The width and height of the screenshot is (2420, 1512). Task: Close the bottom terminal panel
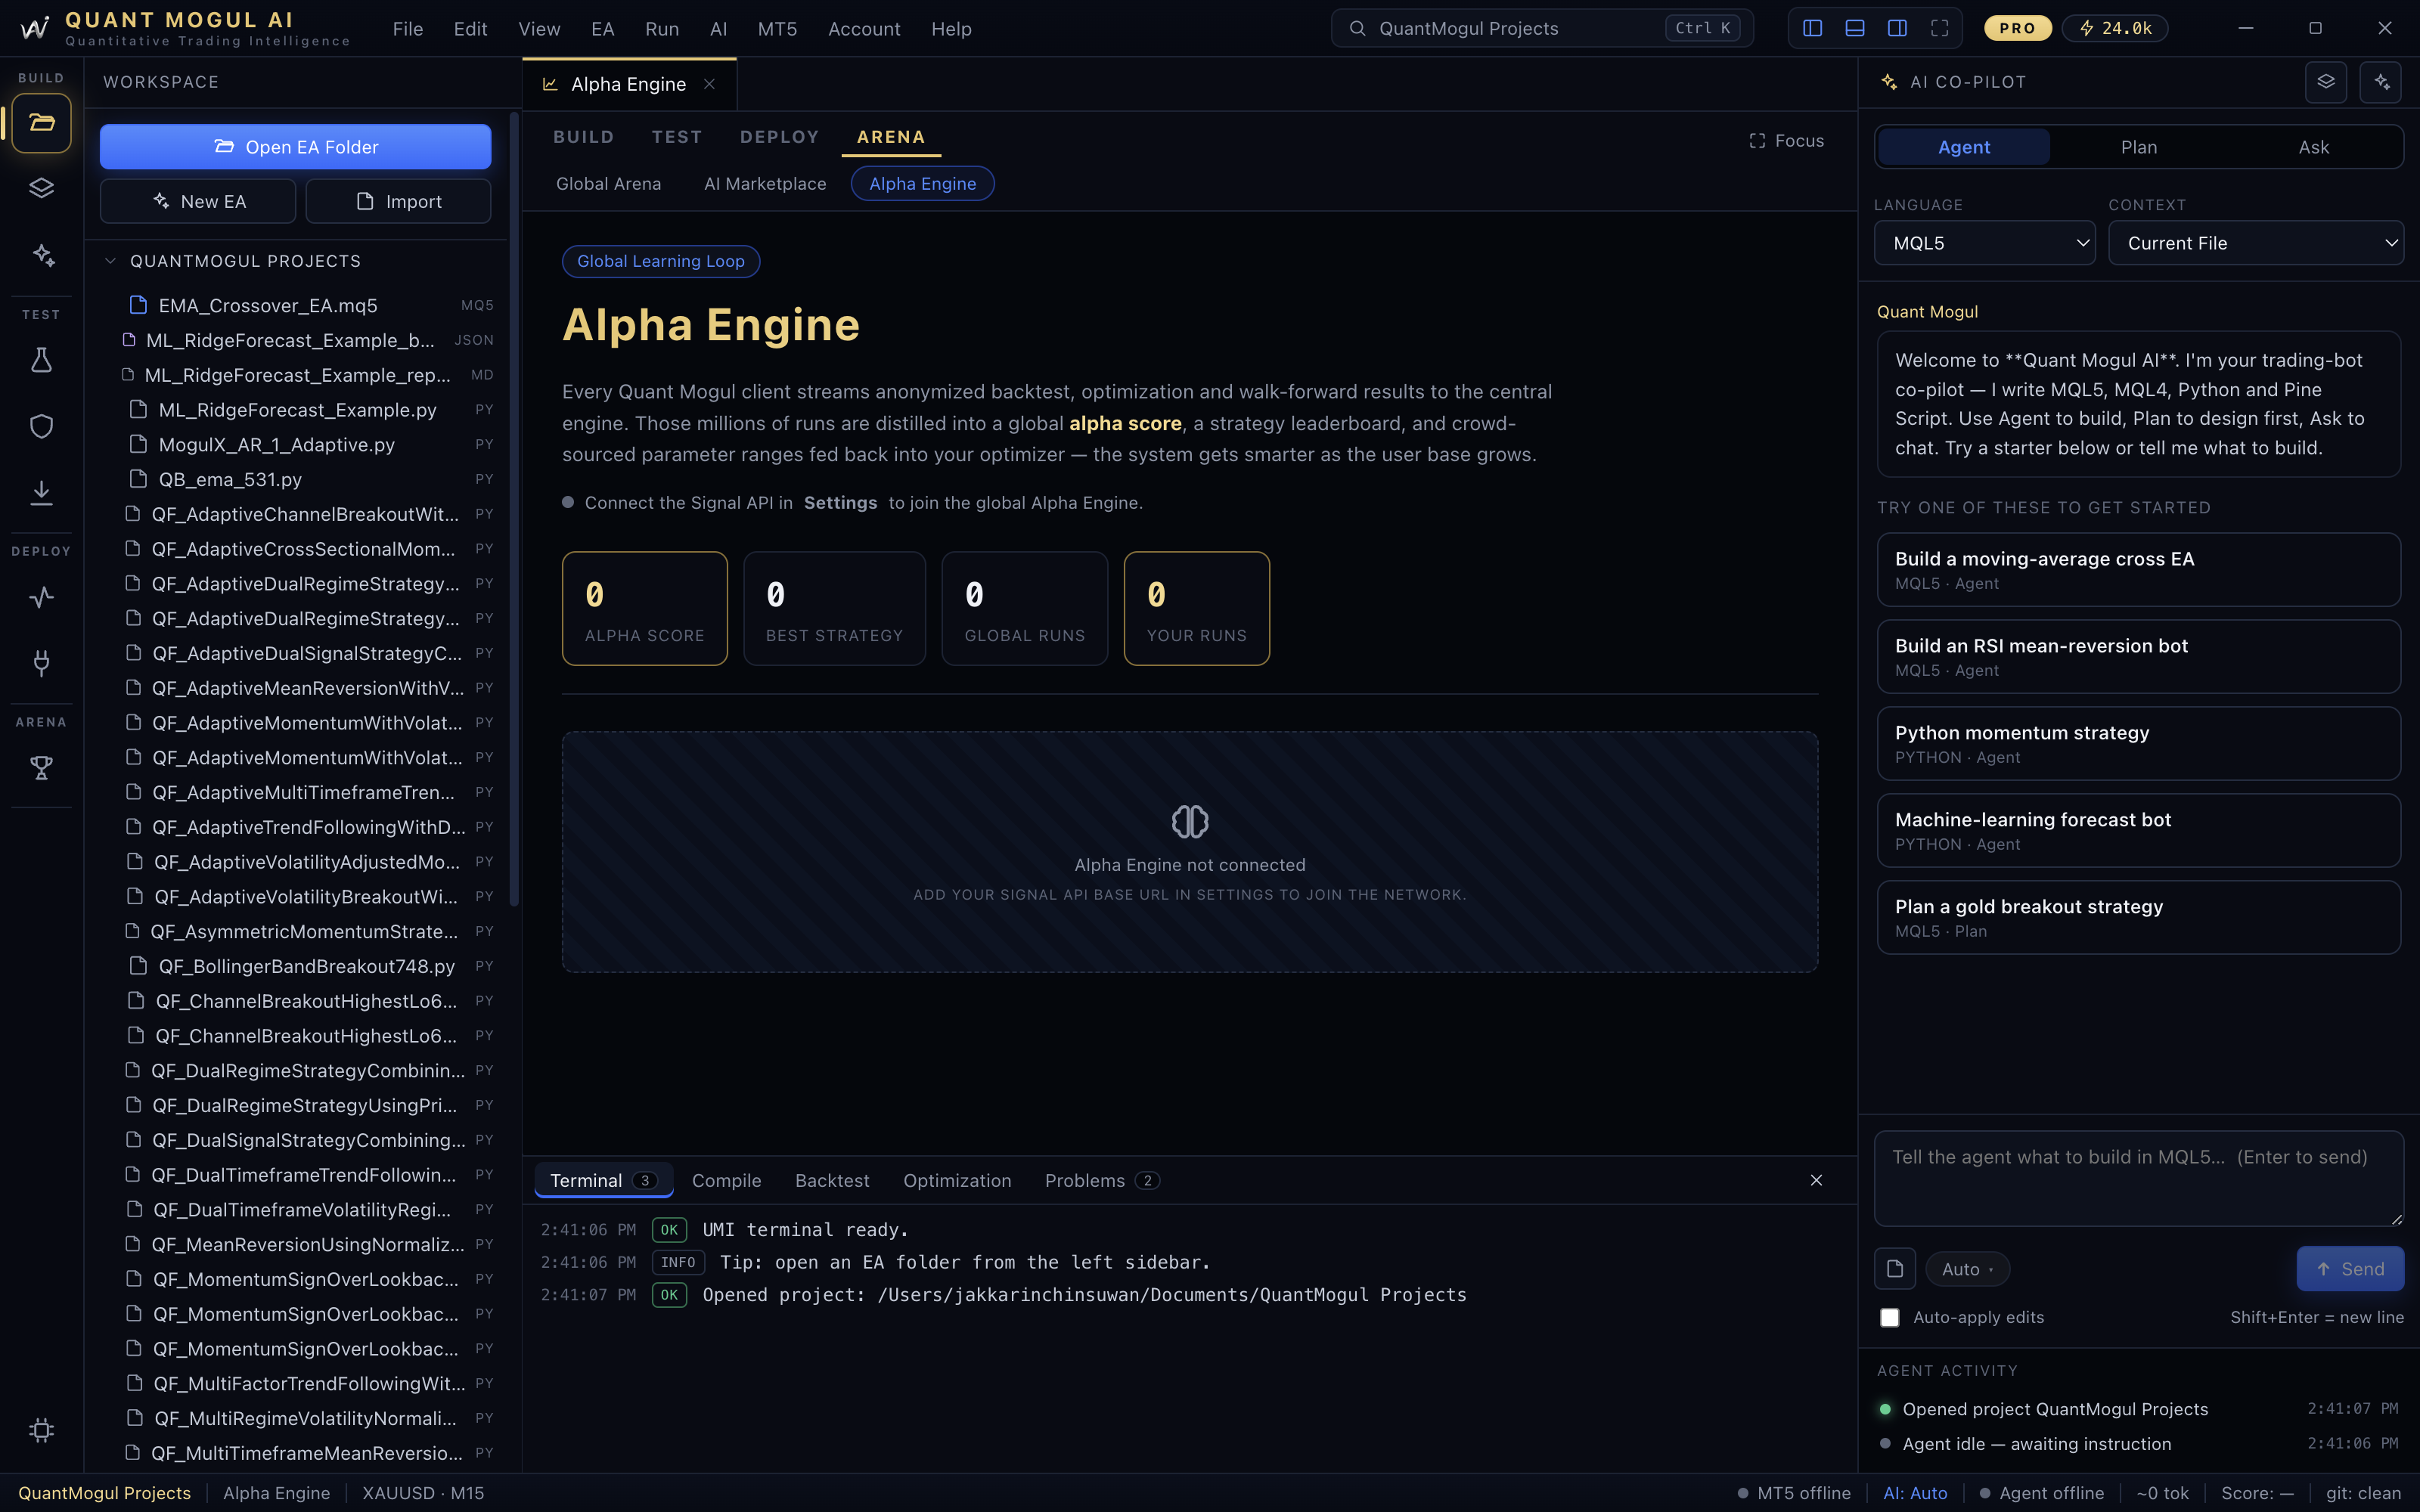pos(1817,1180)
